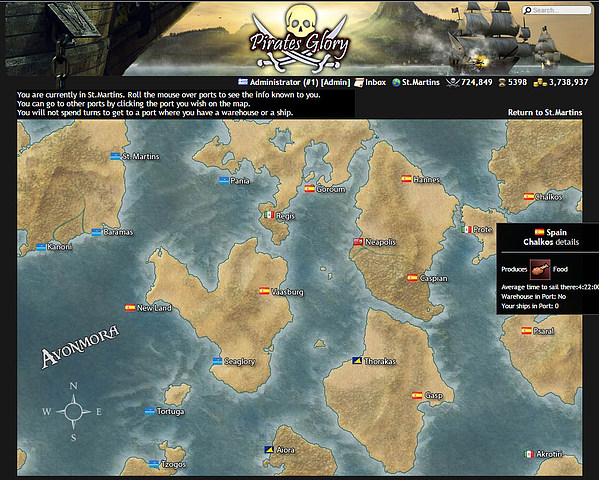
Task: Click the Inbox envelope icon
Action: (359, 82)
